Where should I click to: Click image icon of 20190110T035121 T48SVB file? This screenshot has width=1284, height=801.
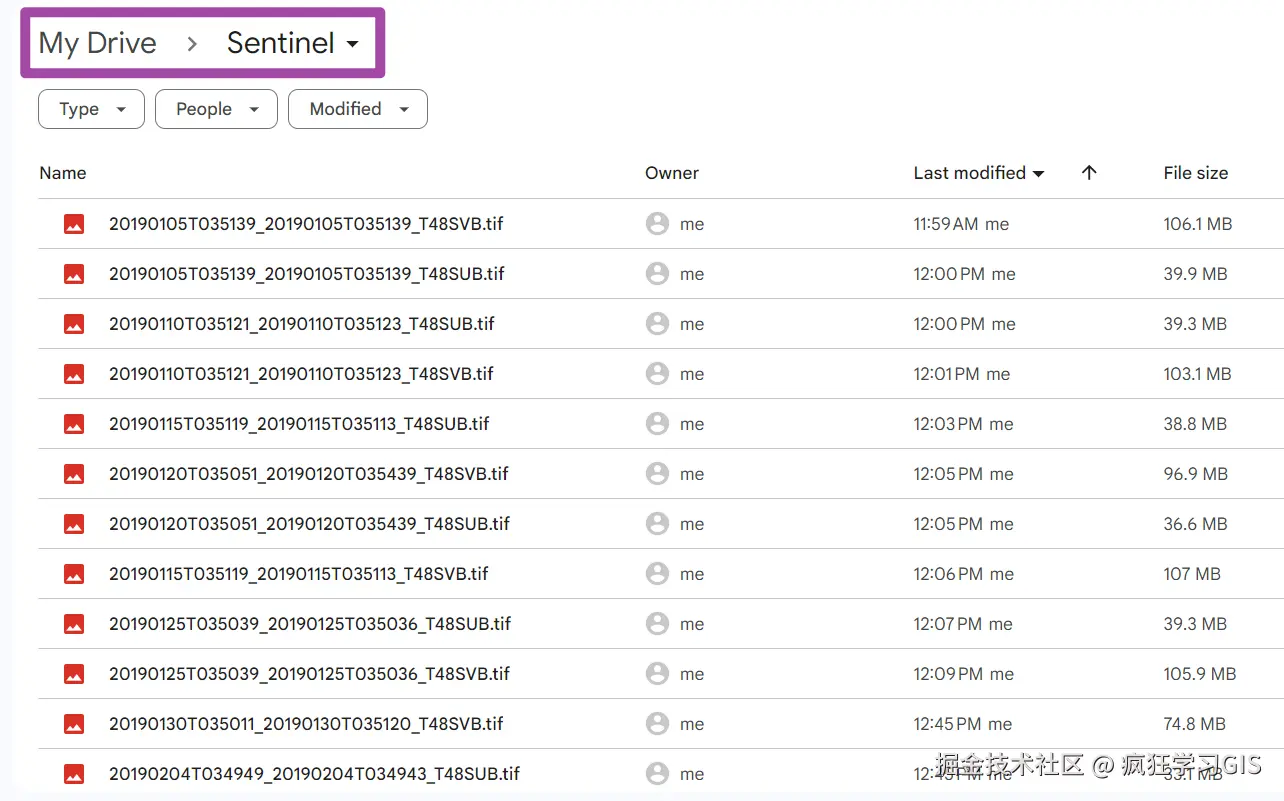(74, 374)
